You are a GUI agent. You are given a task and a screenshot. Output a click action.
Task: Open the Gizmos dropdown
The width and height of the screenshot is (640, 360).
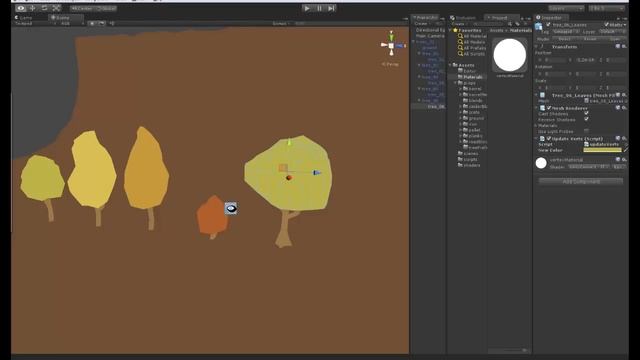(281, 24)
